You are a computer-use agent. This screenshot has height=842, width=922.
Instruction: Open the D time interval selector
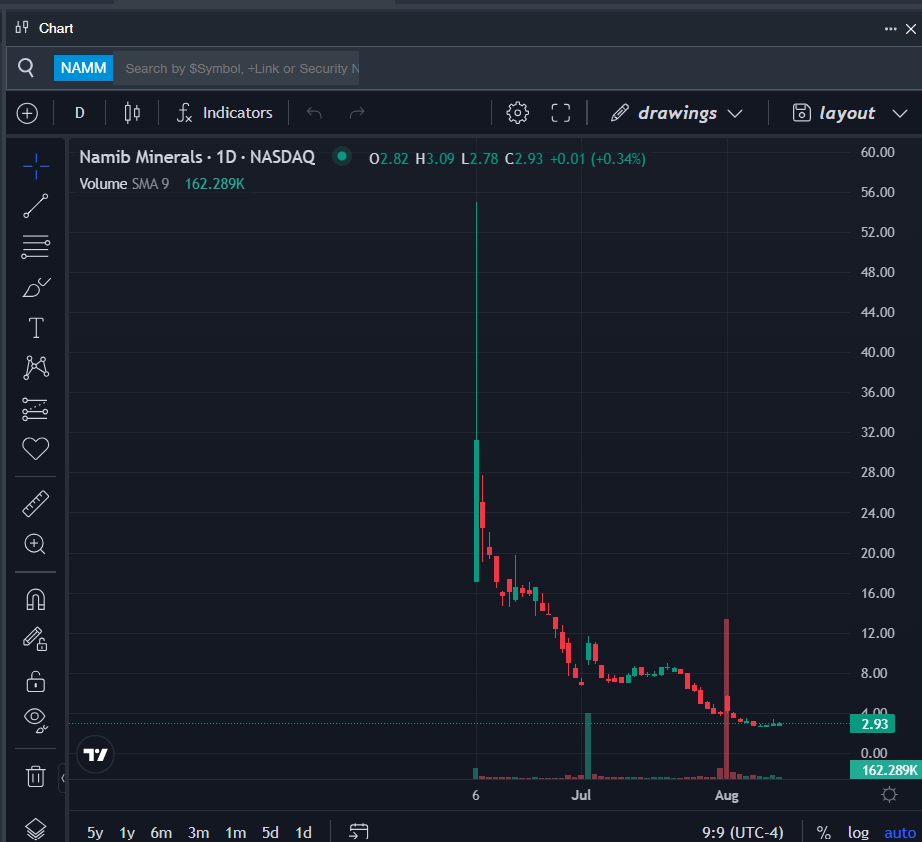pyautogui.click(x=80, y=113)
